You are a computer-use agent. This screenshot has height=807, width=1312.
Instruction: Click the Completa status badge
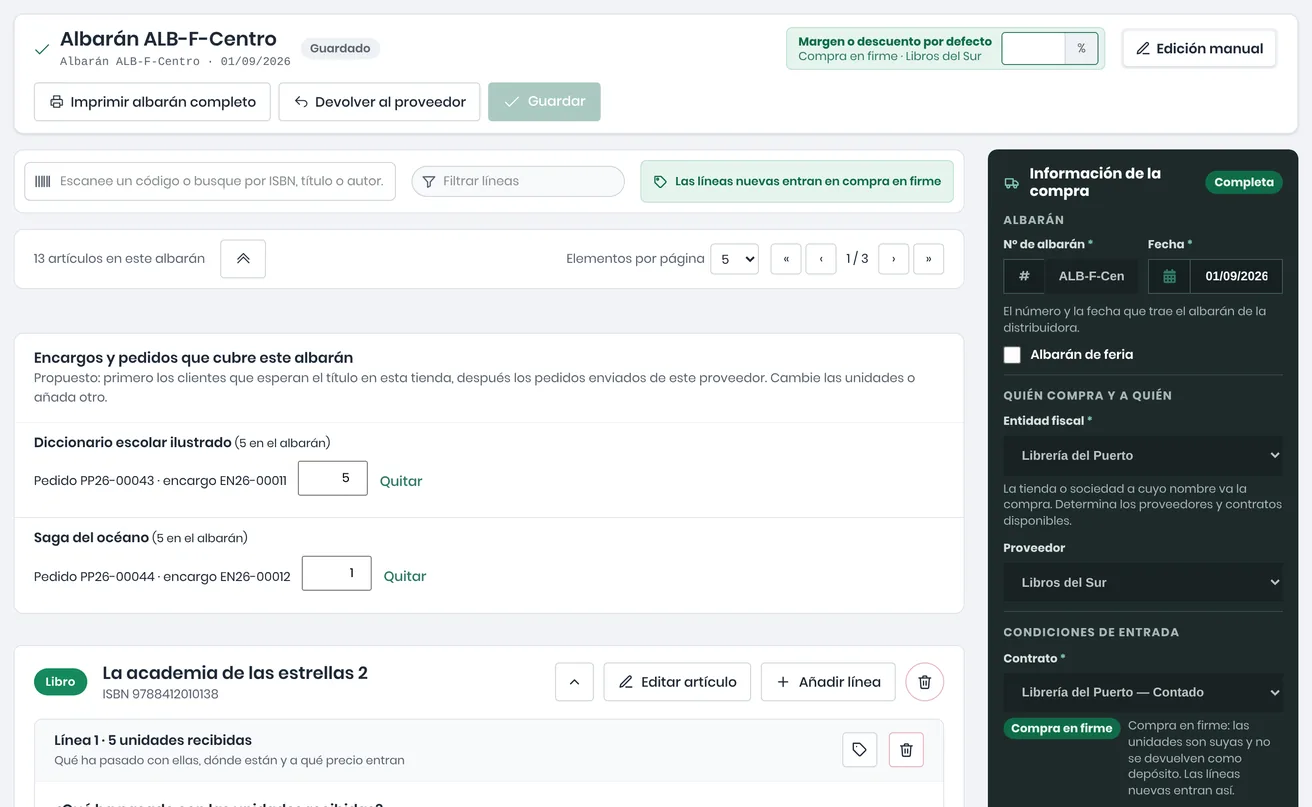tap(1244, 182)
